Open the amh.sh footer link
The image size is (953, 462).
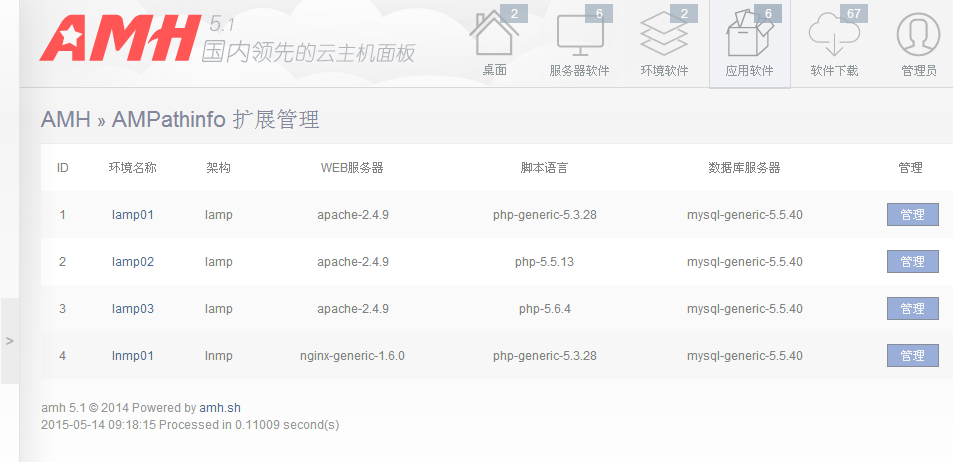pos(220,408)
